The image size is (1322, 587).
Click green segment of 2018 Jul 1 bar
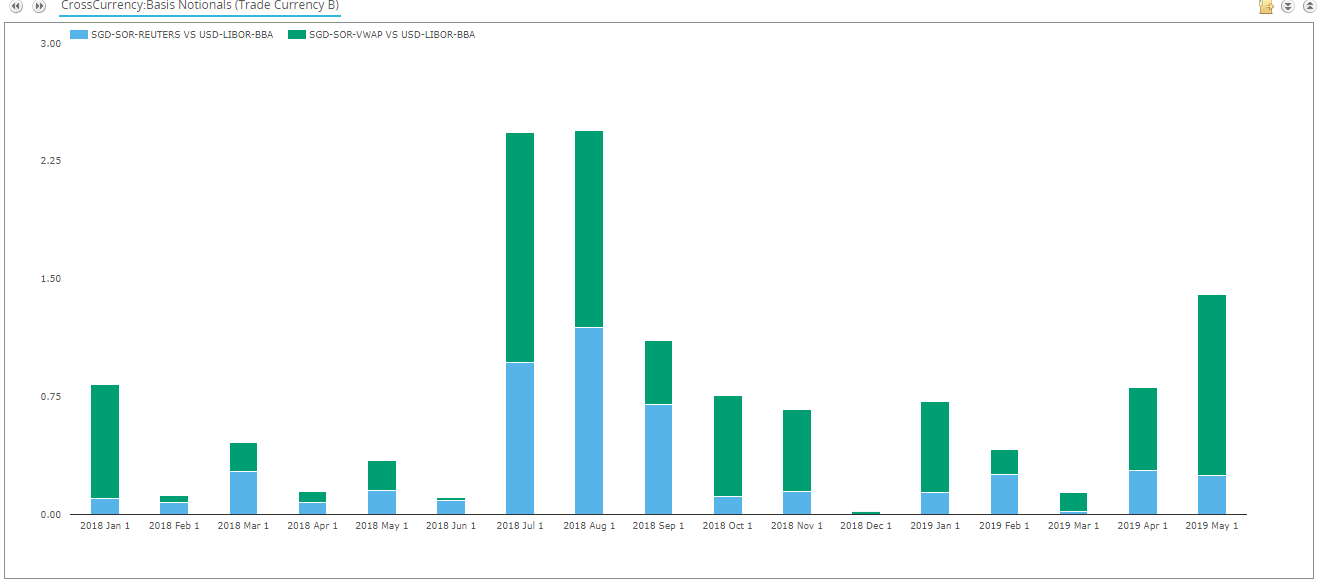click(x=520, y=247)
